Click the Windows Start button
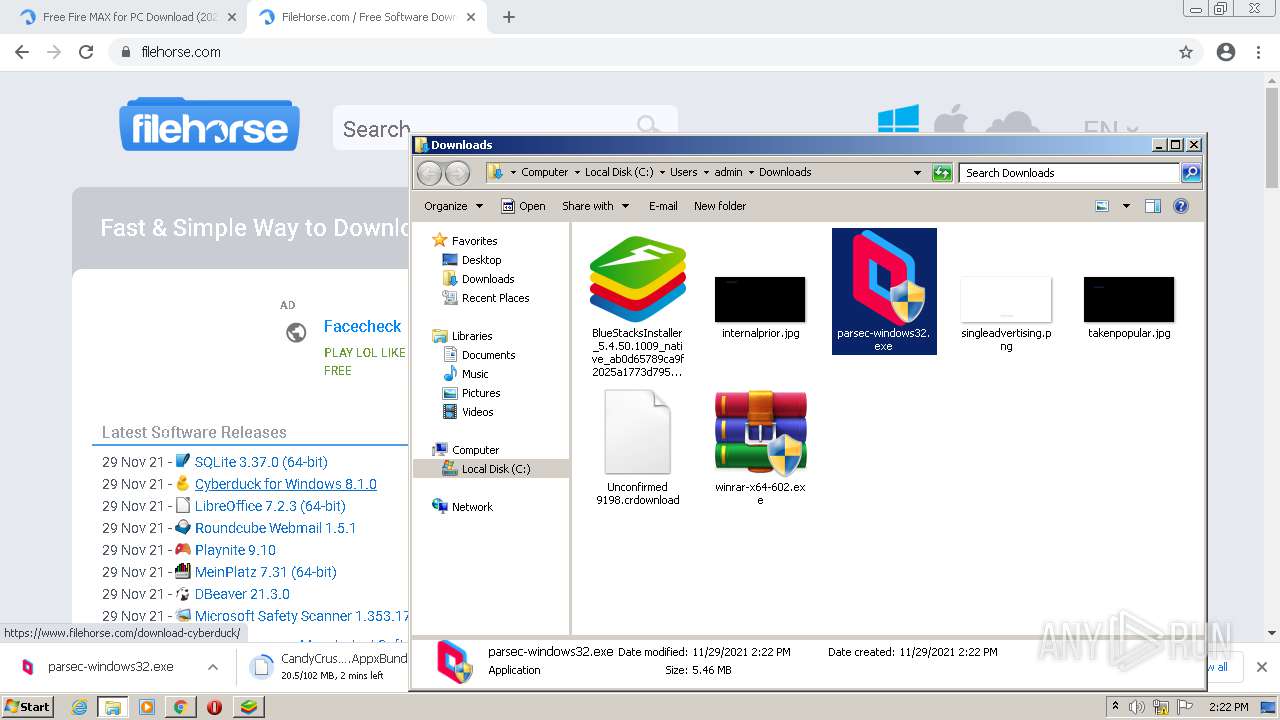 [28, 706]
